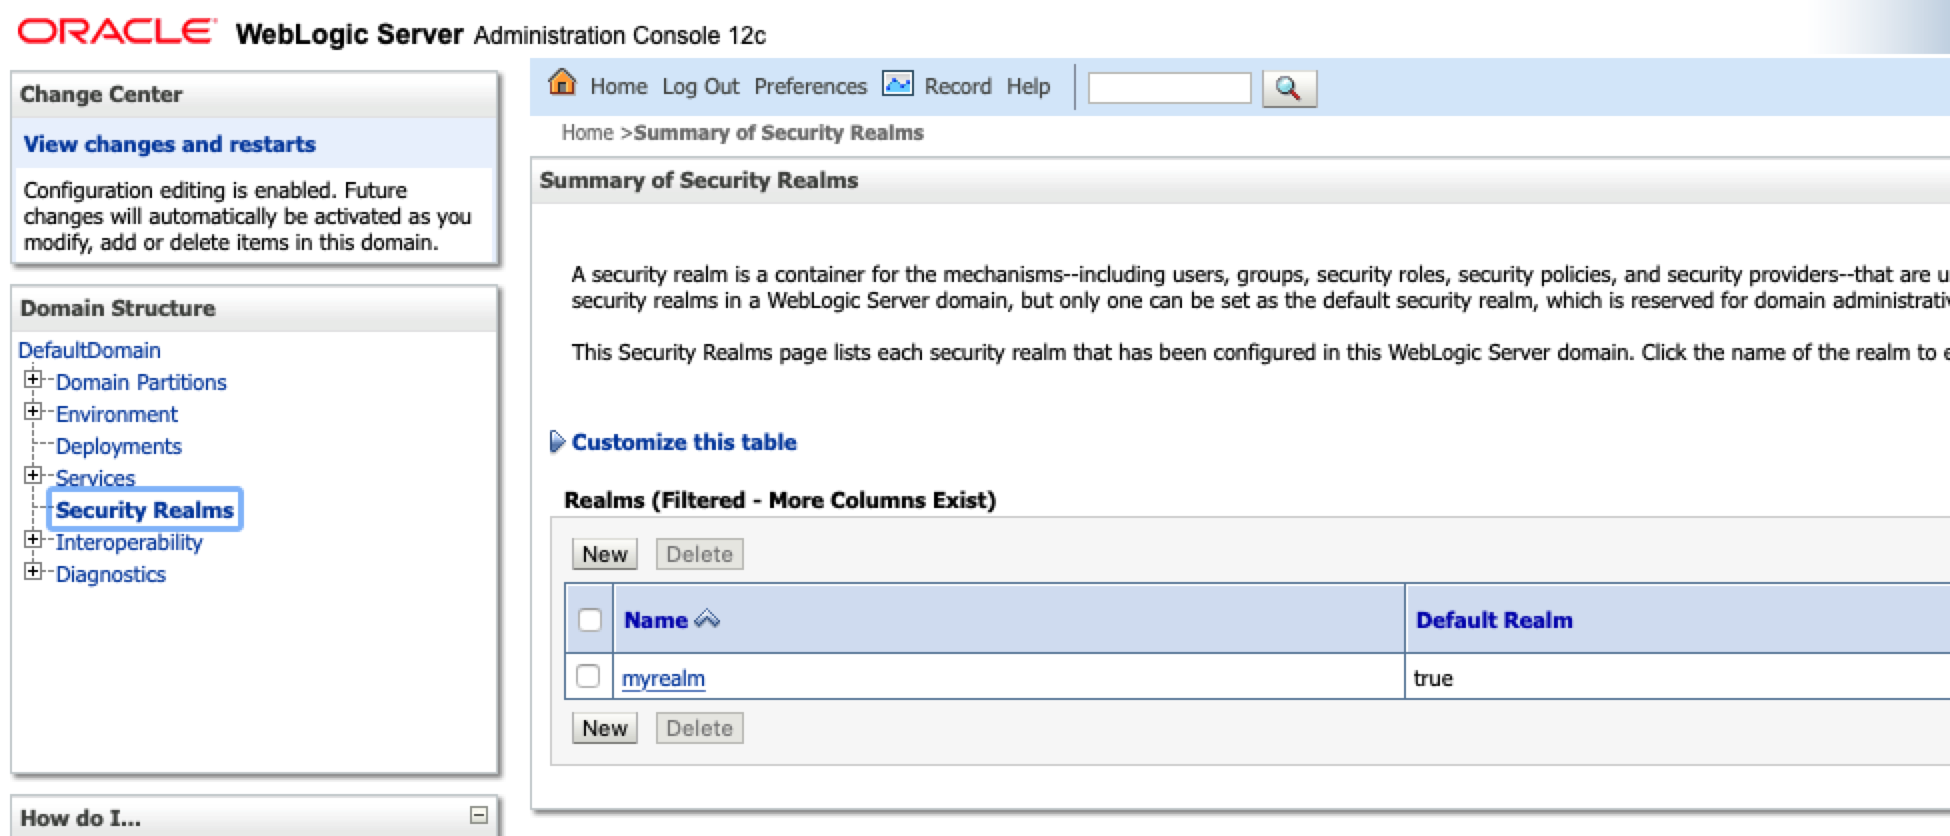The image size is (1950, 836).
Task: Open the Customize this table link
Action: 684,442
